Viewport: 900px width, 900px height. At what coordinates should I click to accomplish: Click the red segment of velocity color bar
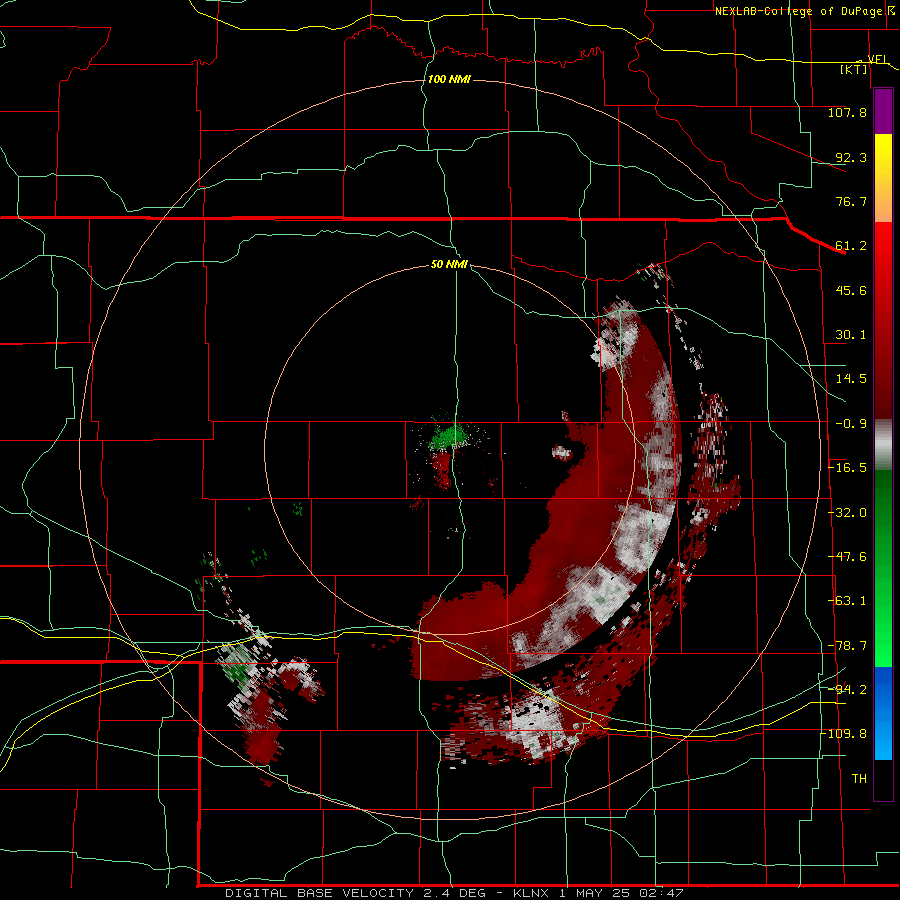pyautogui.click(x=883, y=320)
